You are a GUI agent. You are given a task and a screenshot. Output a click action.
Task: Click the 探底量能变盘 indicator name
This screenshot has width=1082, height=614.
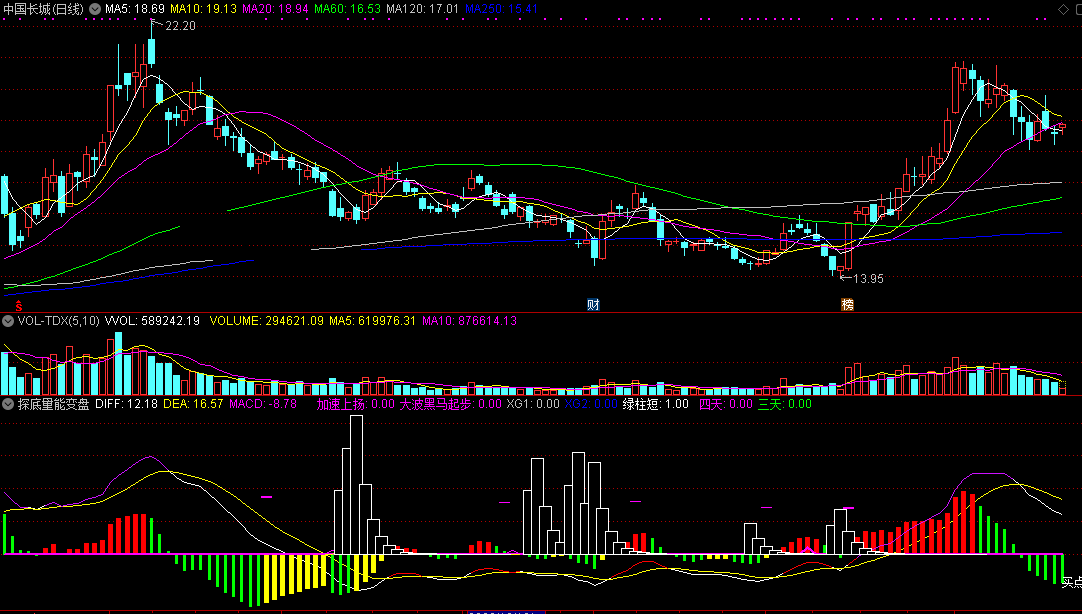pyautogui.click(x=54, y=404)
